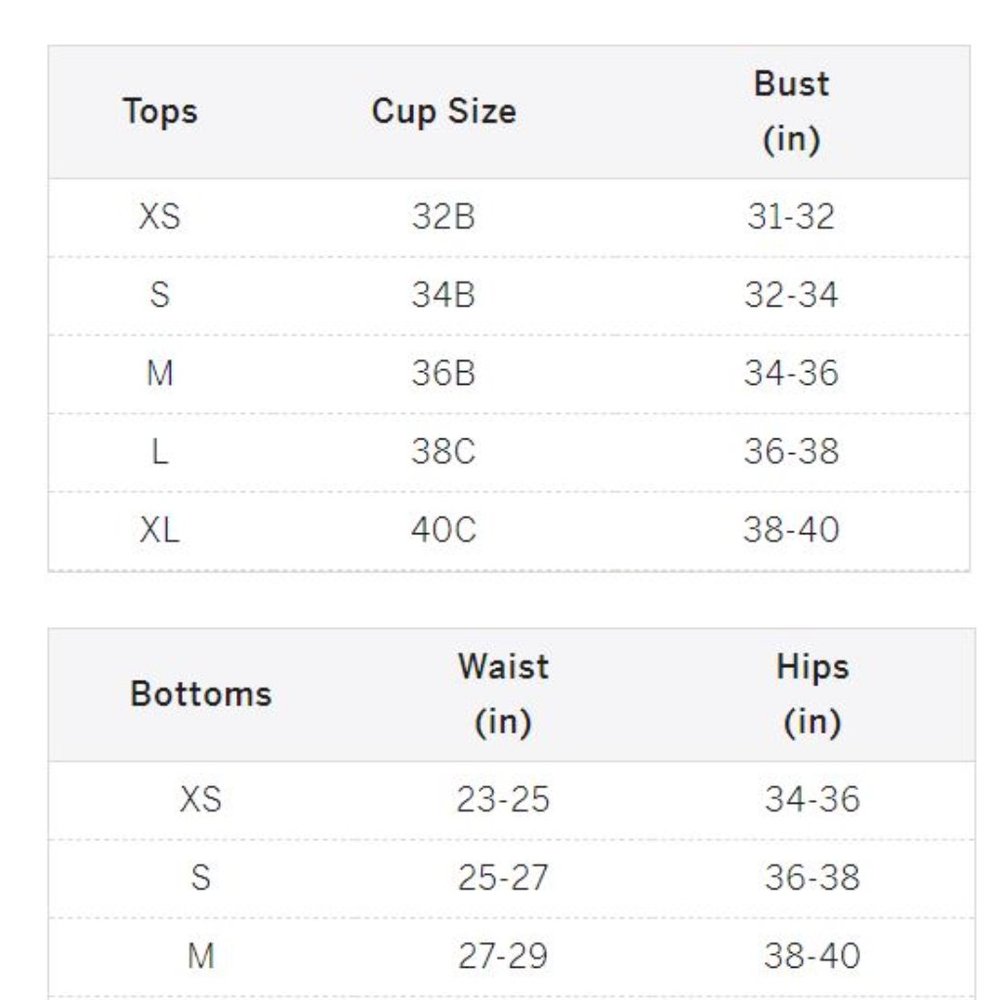
Task: Click the 32B cup size cell
Action: (x=443, y=217)
